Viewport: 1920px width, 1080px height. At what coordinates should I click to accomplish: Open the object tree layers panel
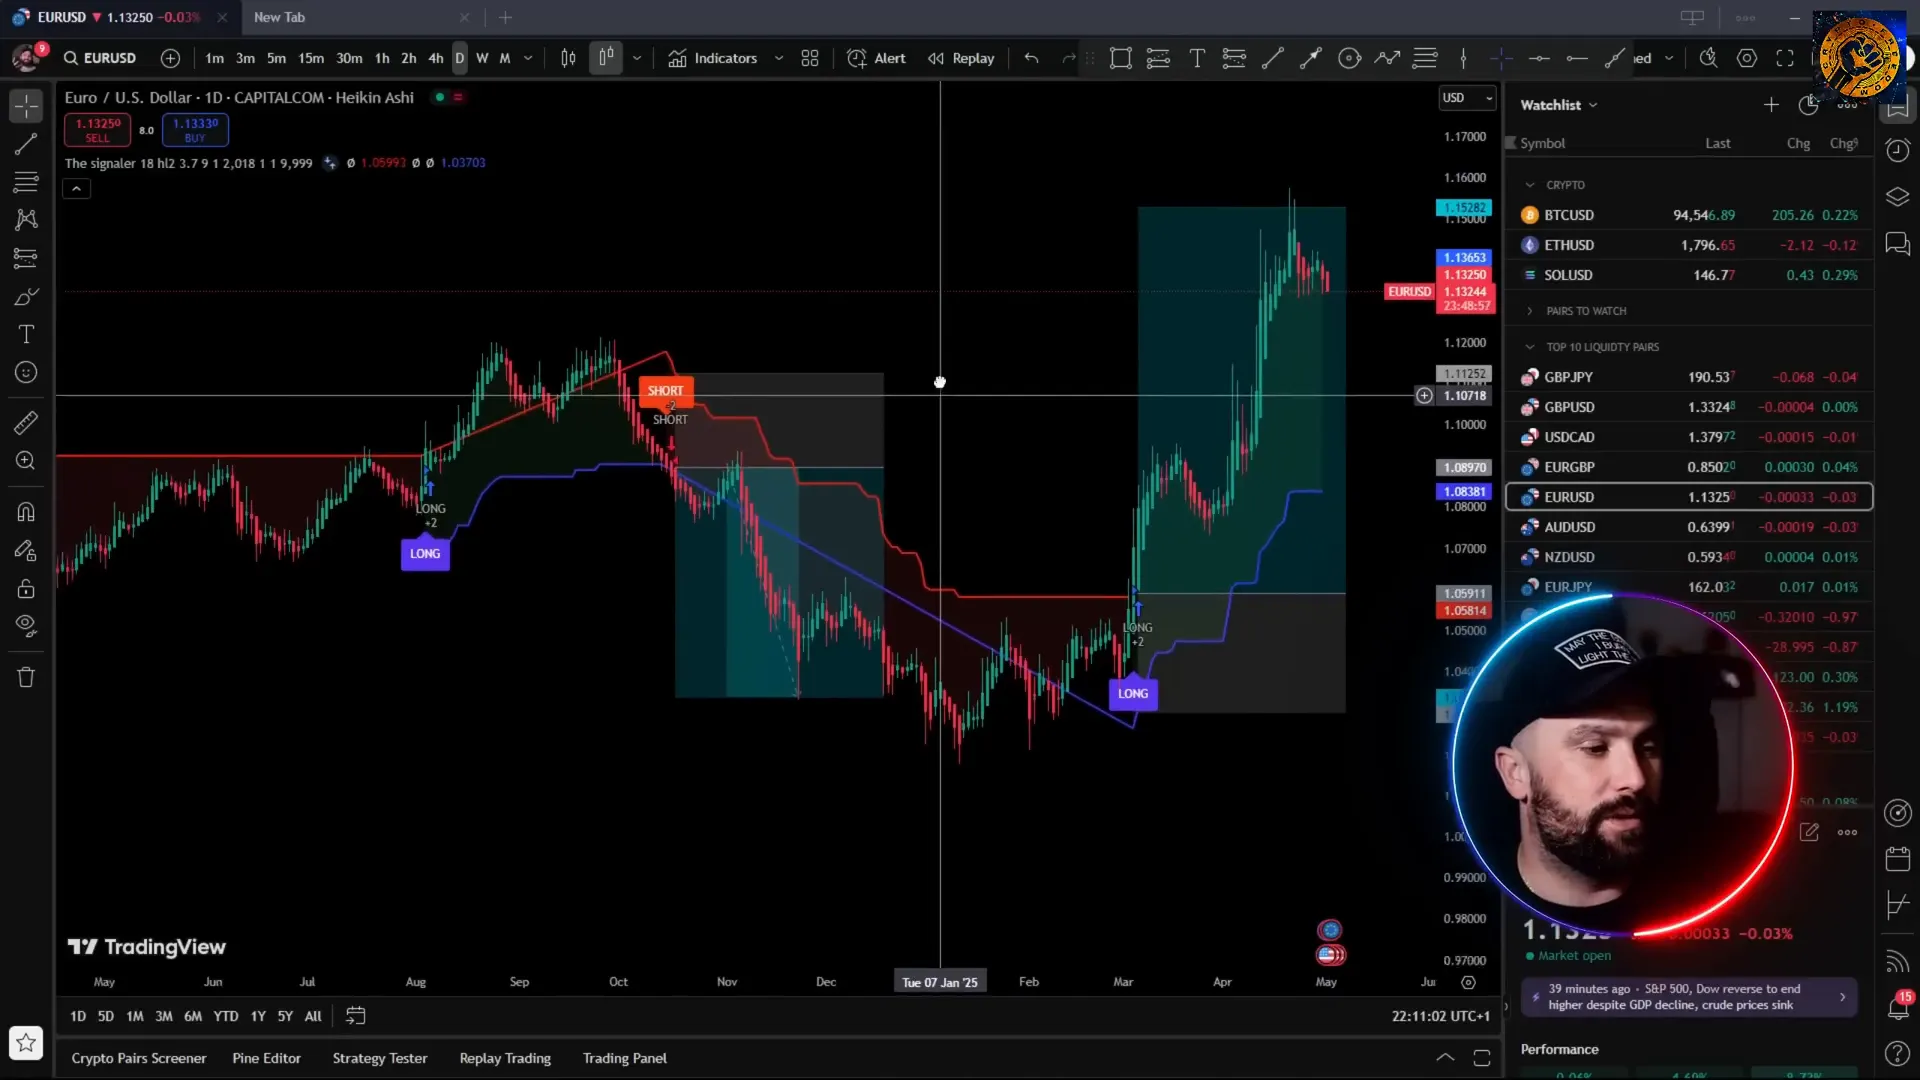click(x=1897, y=197)
